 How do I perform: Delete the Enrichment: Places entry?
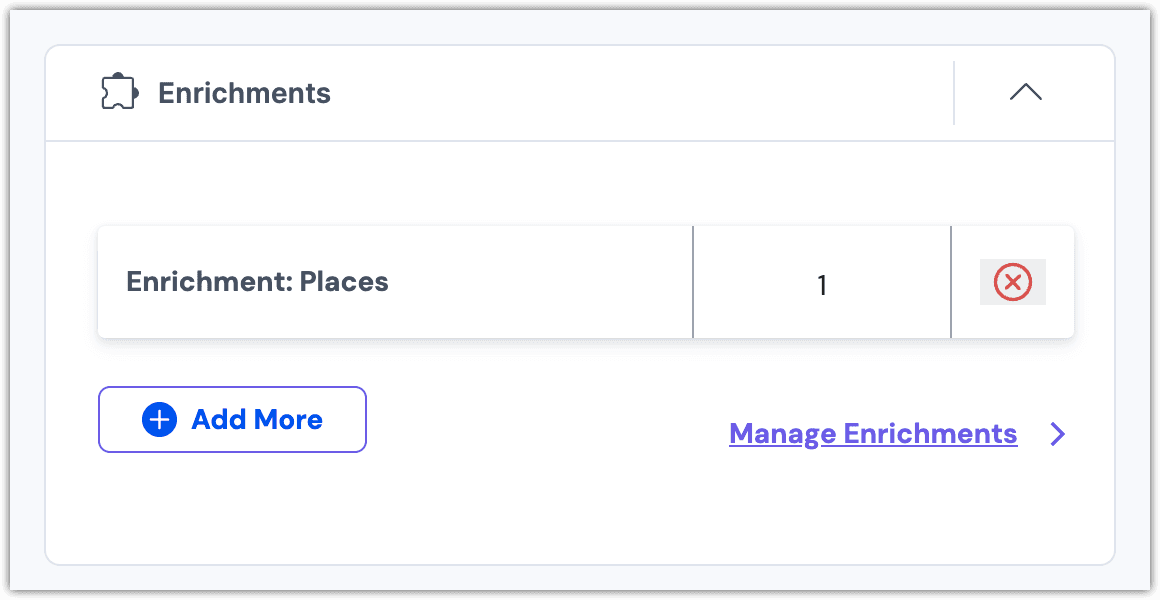[x=1013, y=282]
